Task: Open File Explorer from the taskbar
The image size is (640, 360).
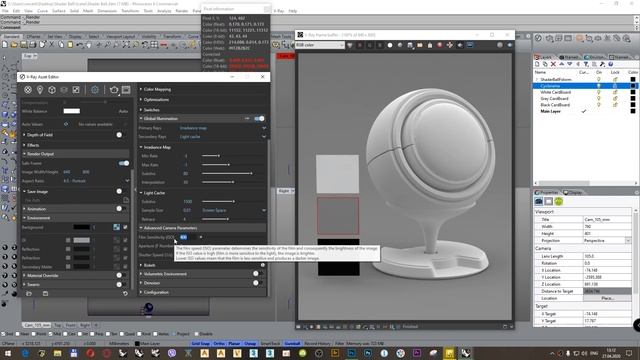Action: [x=58, y=353]
